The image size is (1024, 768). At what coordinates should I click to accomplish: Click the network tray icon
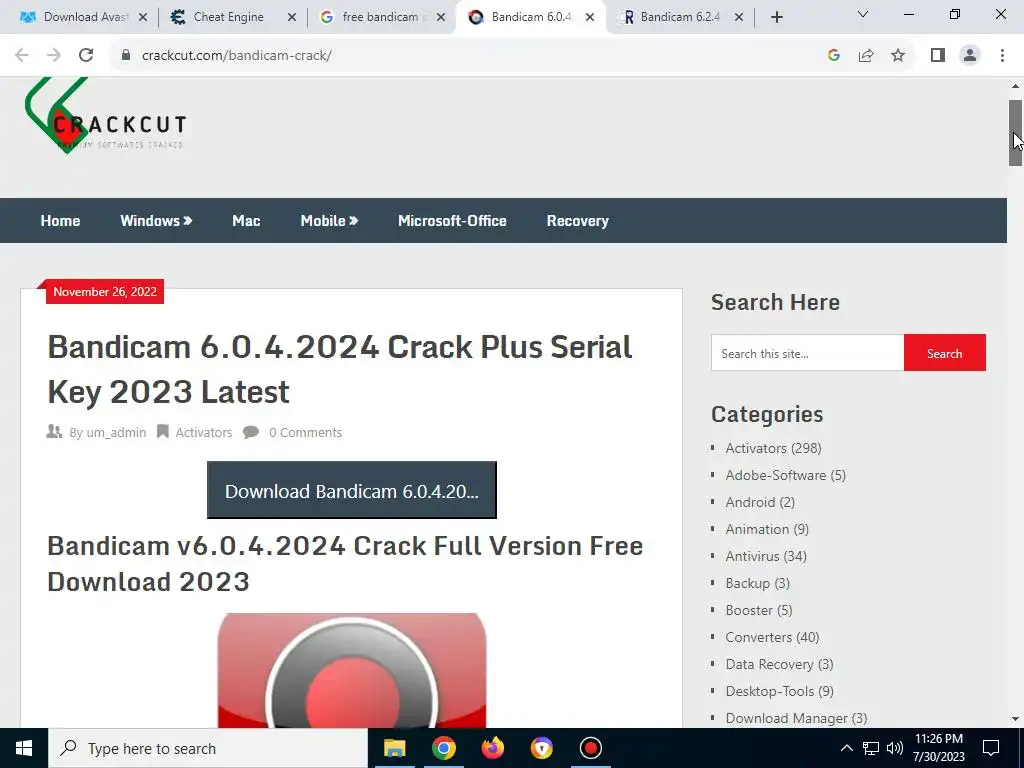click(x=871, y=748)
